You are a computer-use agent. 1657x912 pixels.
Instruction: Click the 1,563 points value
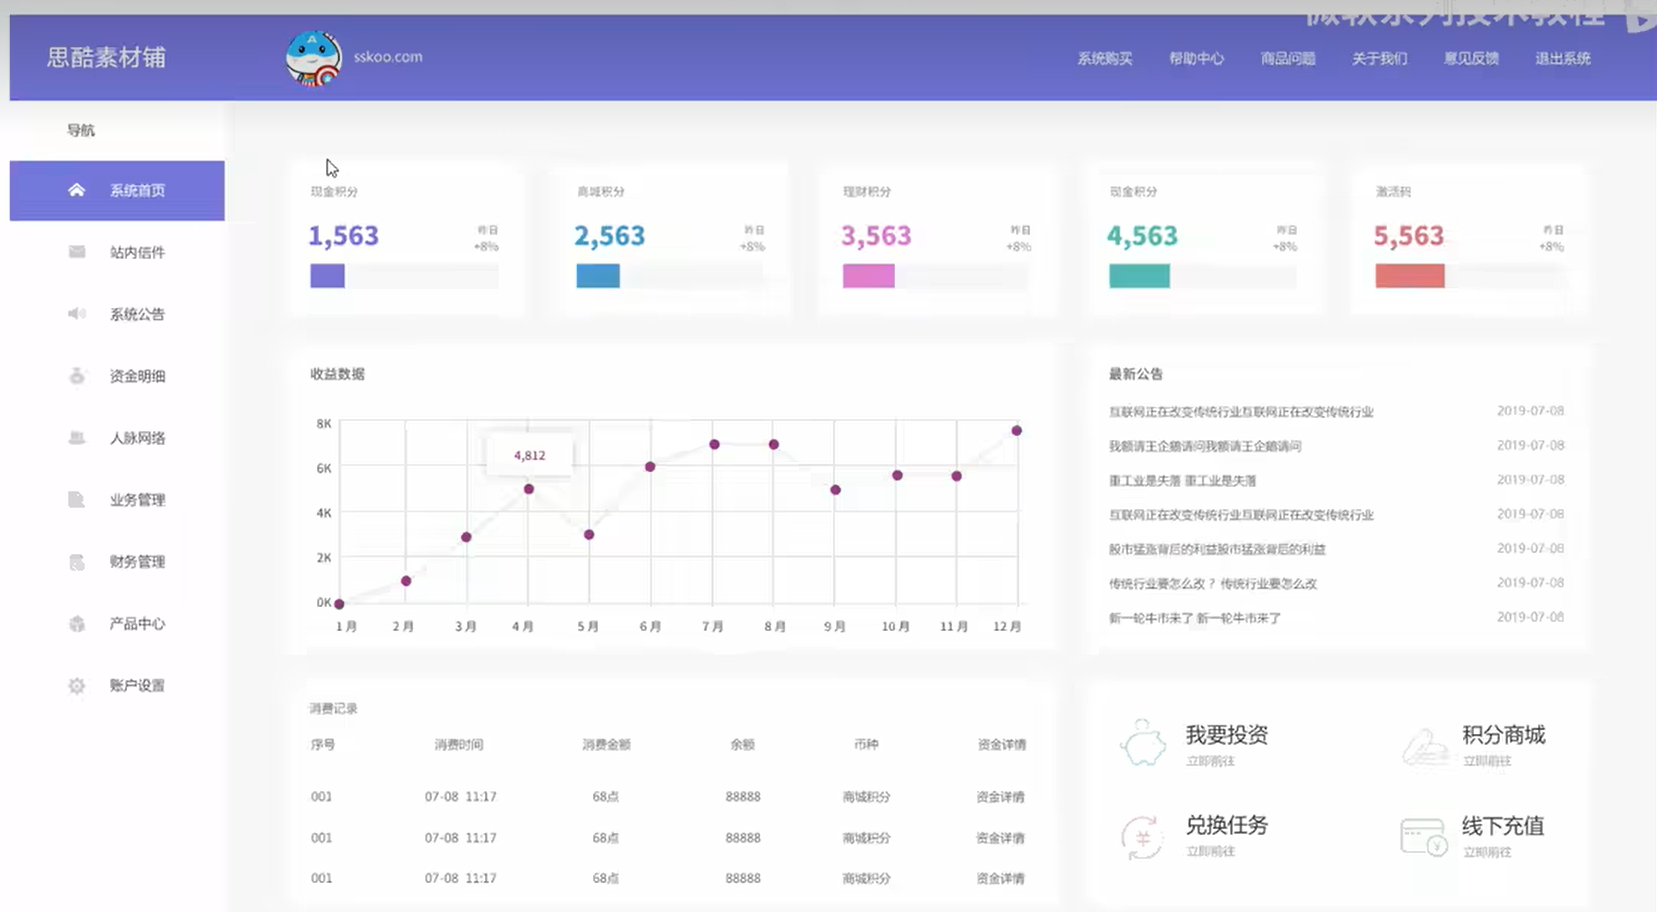(x=343, y=236)
